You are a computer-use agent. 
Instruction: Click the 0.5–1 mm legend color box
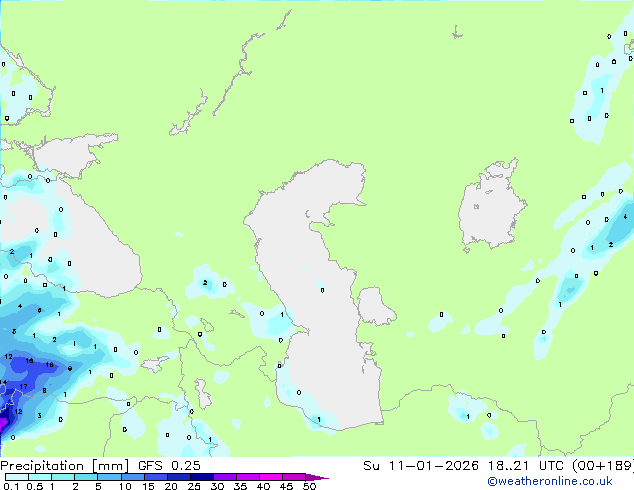40,477
